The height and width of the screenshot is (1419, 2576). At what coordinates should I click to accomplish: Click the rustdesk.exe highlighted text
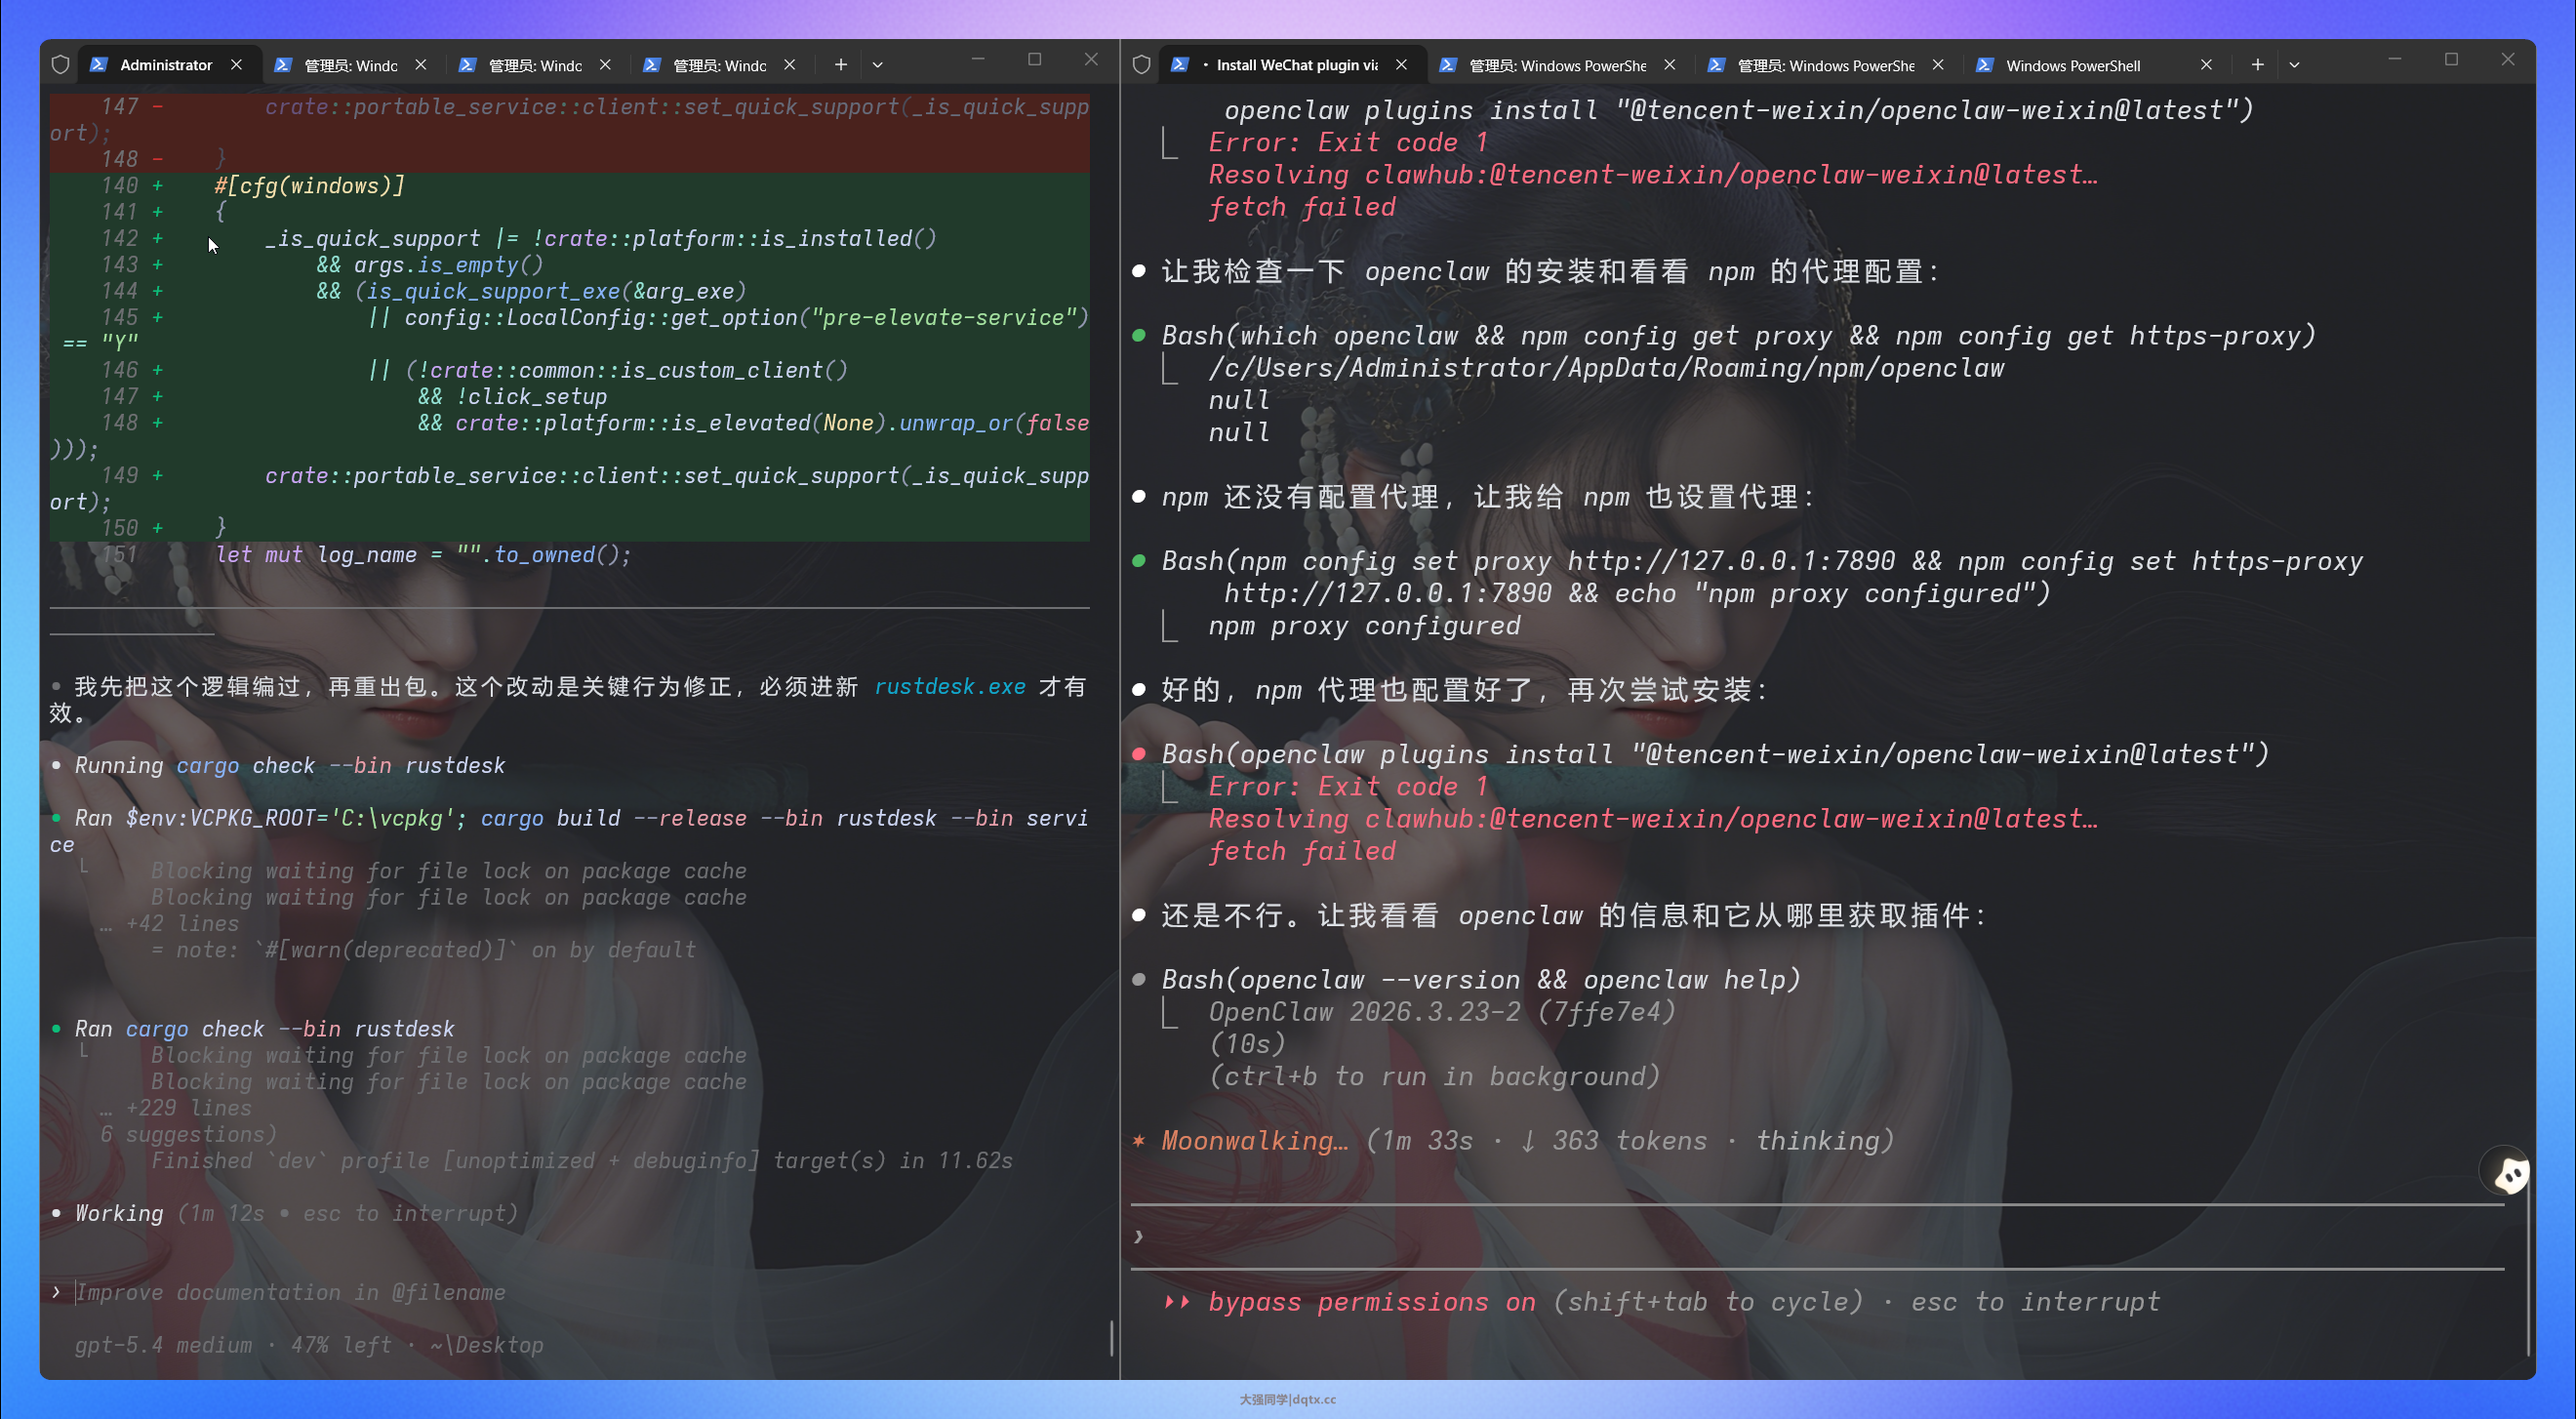(949, 687)
